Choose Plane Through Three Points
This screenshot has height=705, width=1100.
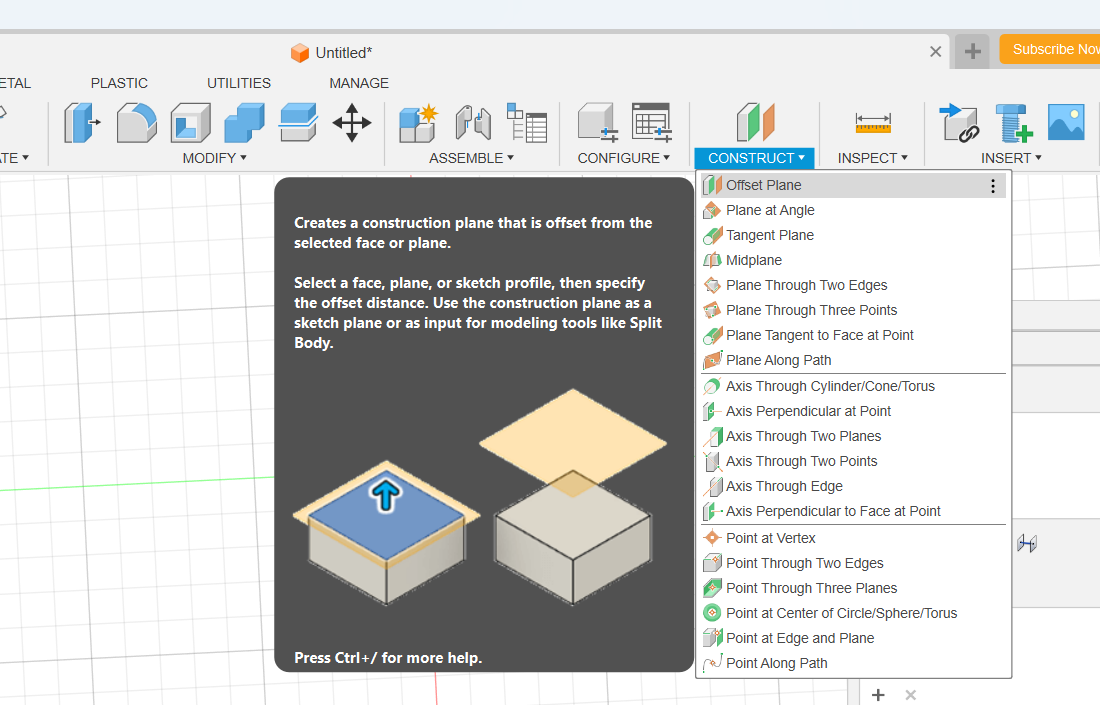click(x=853, y=310)
